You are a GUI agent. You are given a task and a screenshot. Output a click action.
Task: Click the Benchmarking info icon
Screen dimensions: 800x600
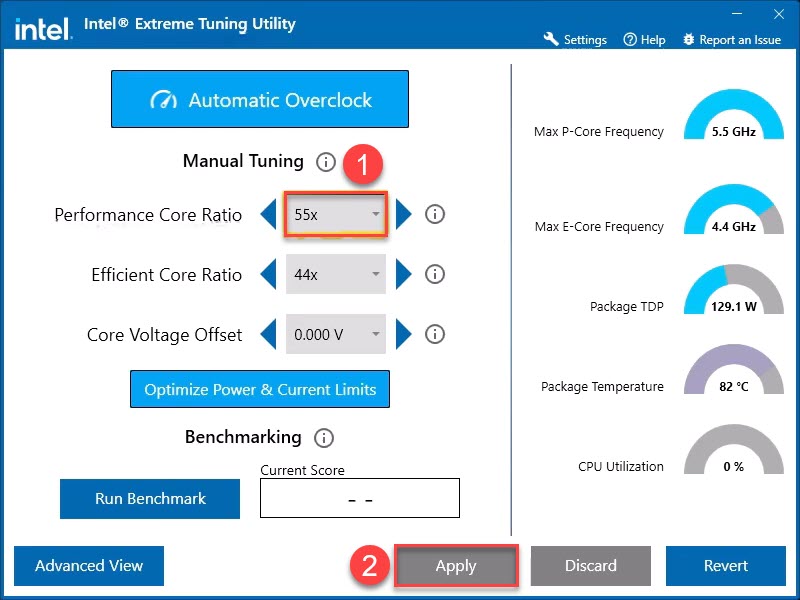click(323, 438)
